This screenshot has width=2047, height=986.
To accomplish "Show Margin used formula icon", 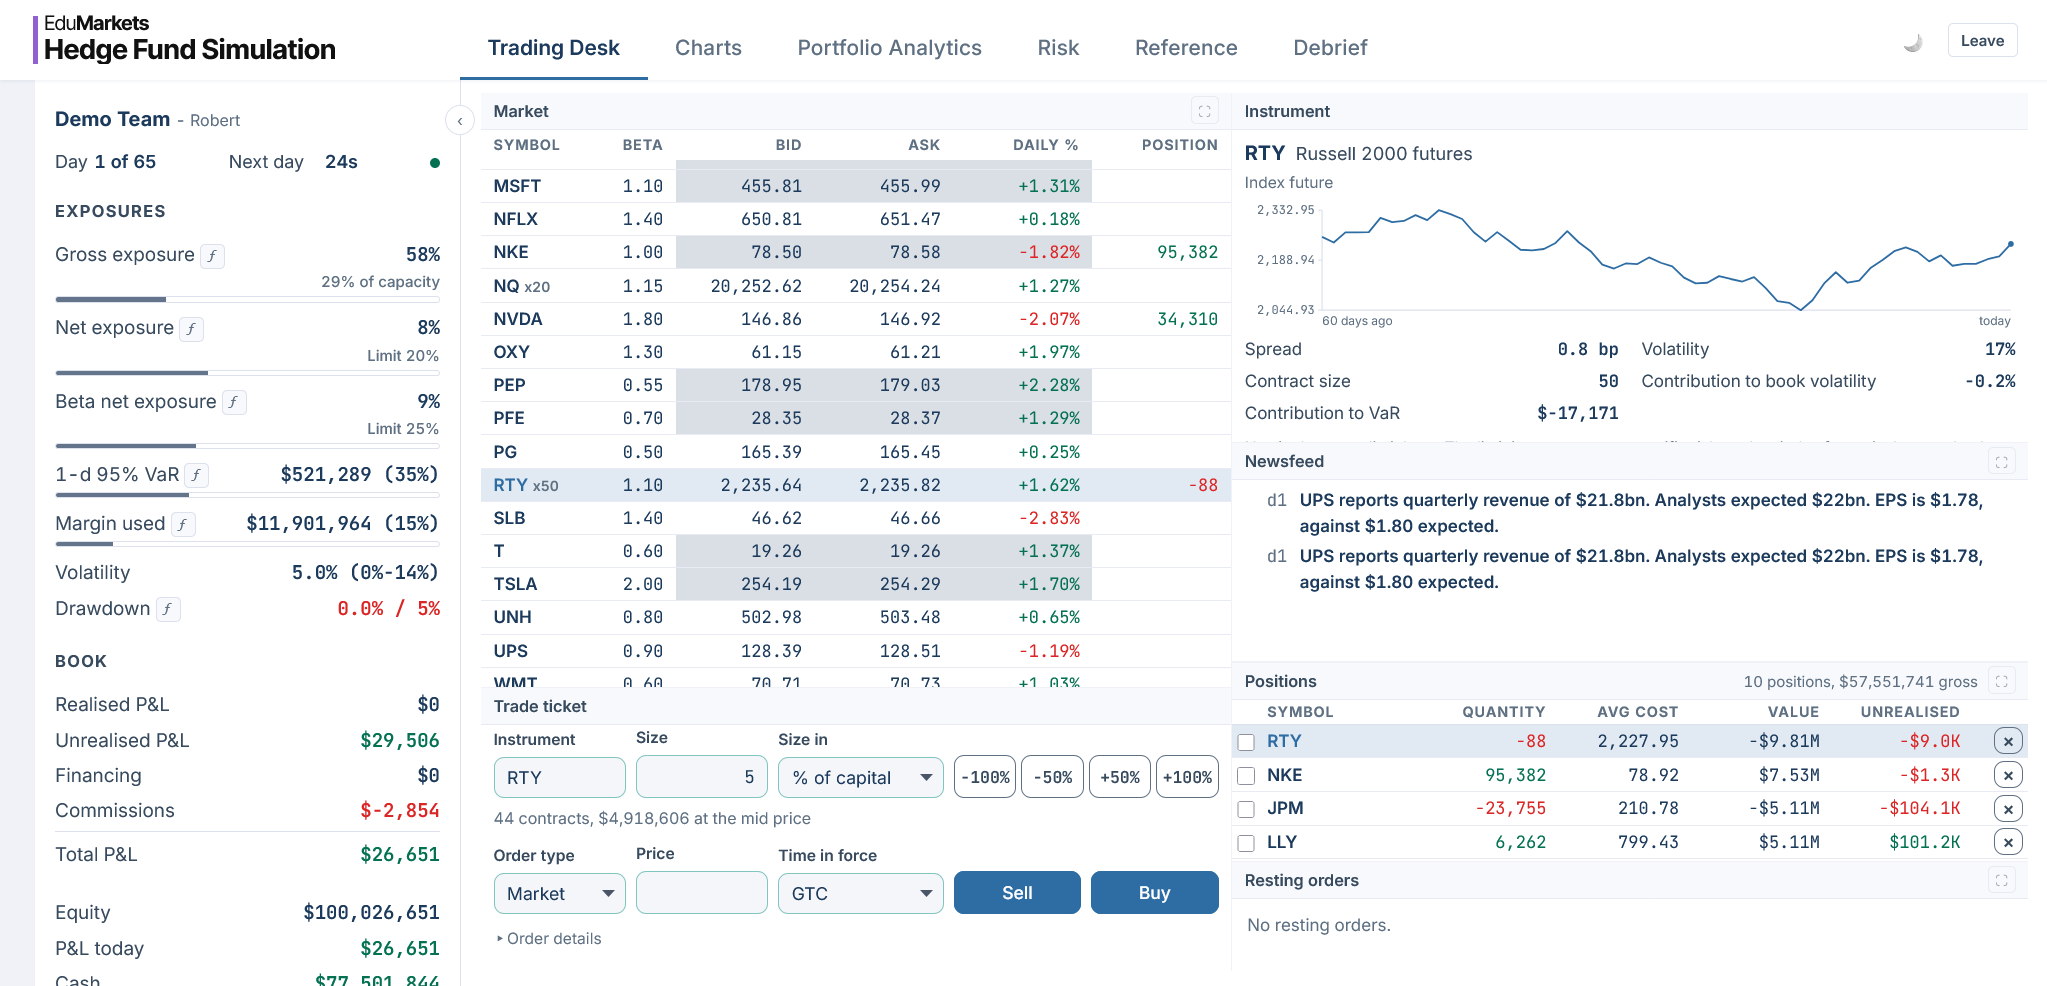I will (183, 524).
